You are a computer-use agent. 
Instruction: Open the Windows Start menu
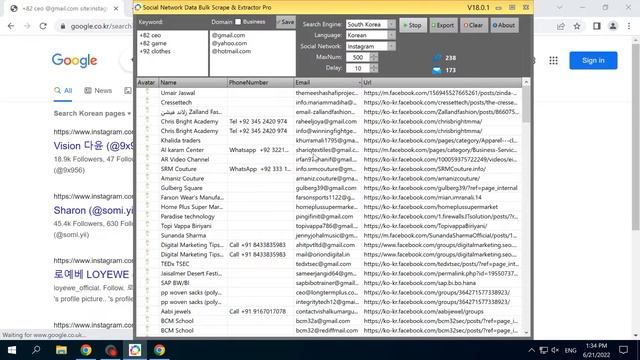pyautogui.click(x=12, y=350)
